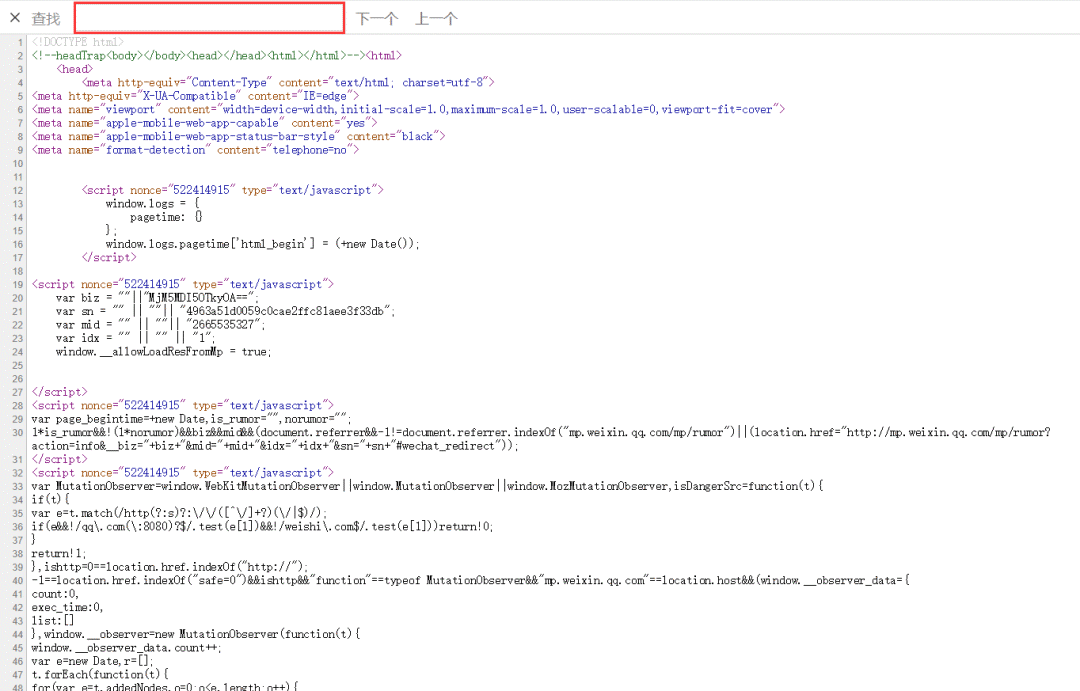Click the '__observer_data.count++' line
The height and width of the screenshot is (691, 1080).
click(126, 648)
